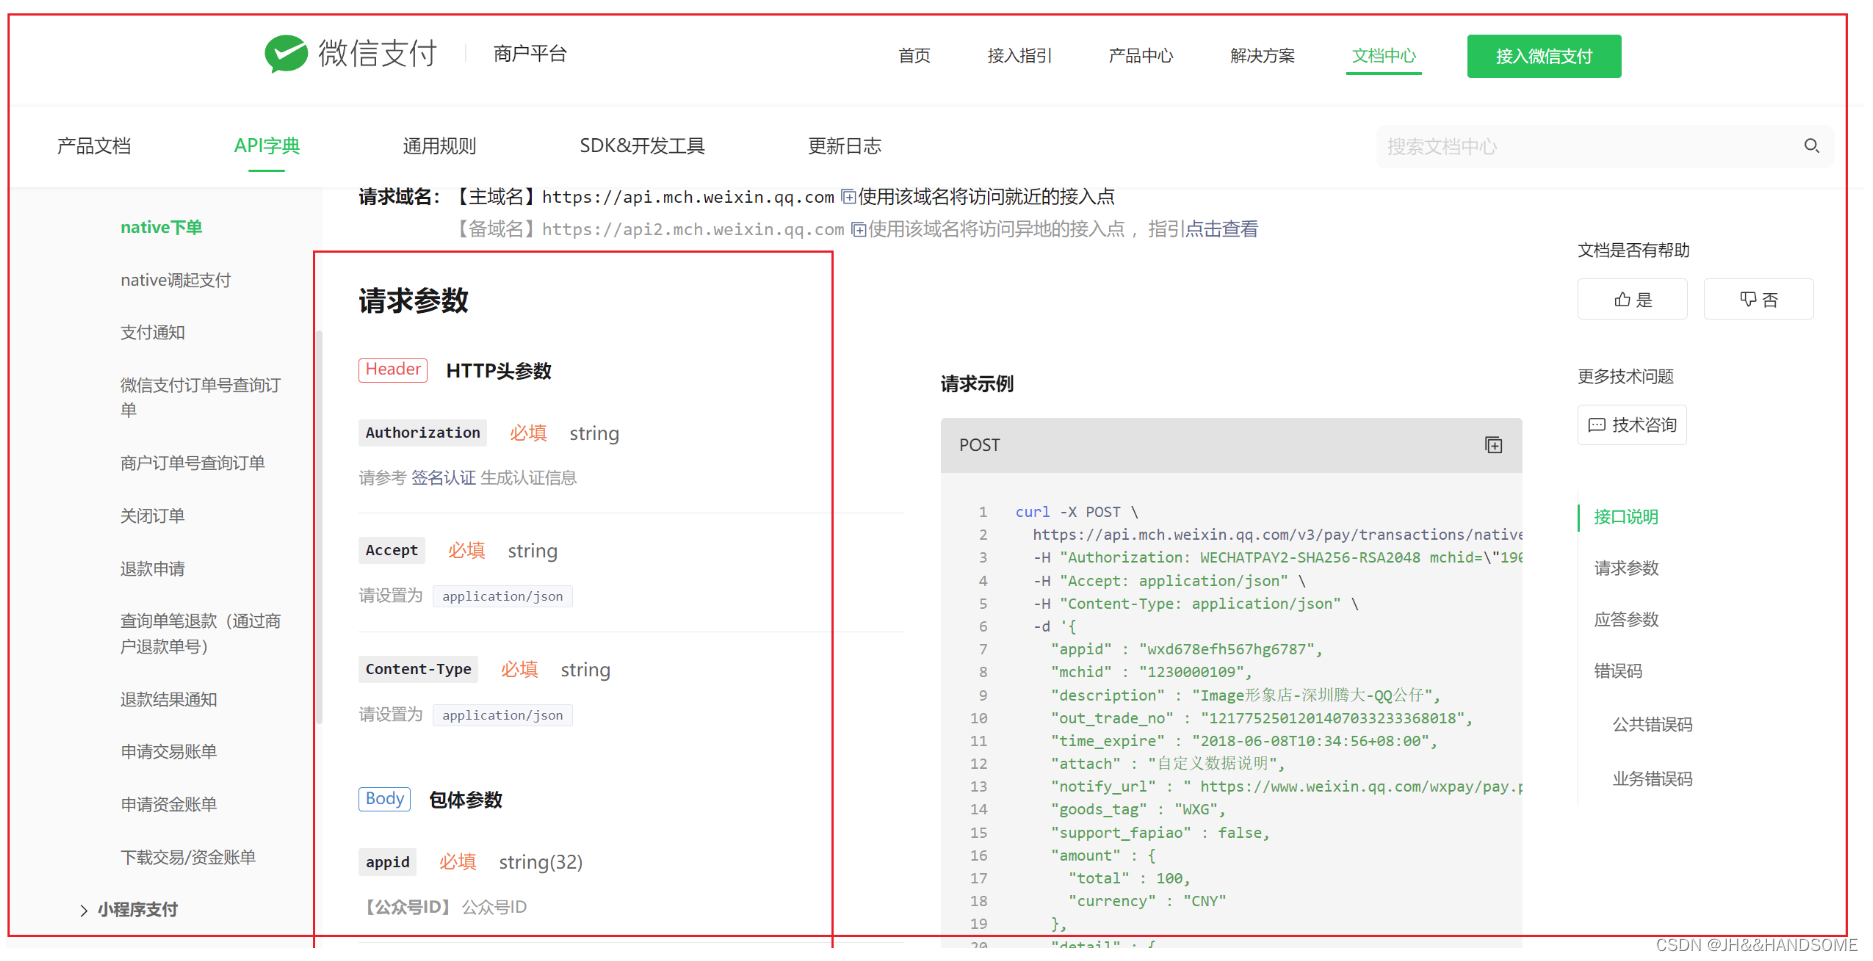The height and width of the screenshot is (961, 1873).
Task: Select 查询单笔退款 in the sidebar
Action: click(x=200, y=634)
